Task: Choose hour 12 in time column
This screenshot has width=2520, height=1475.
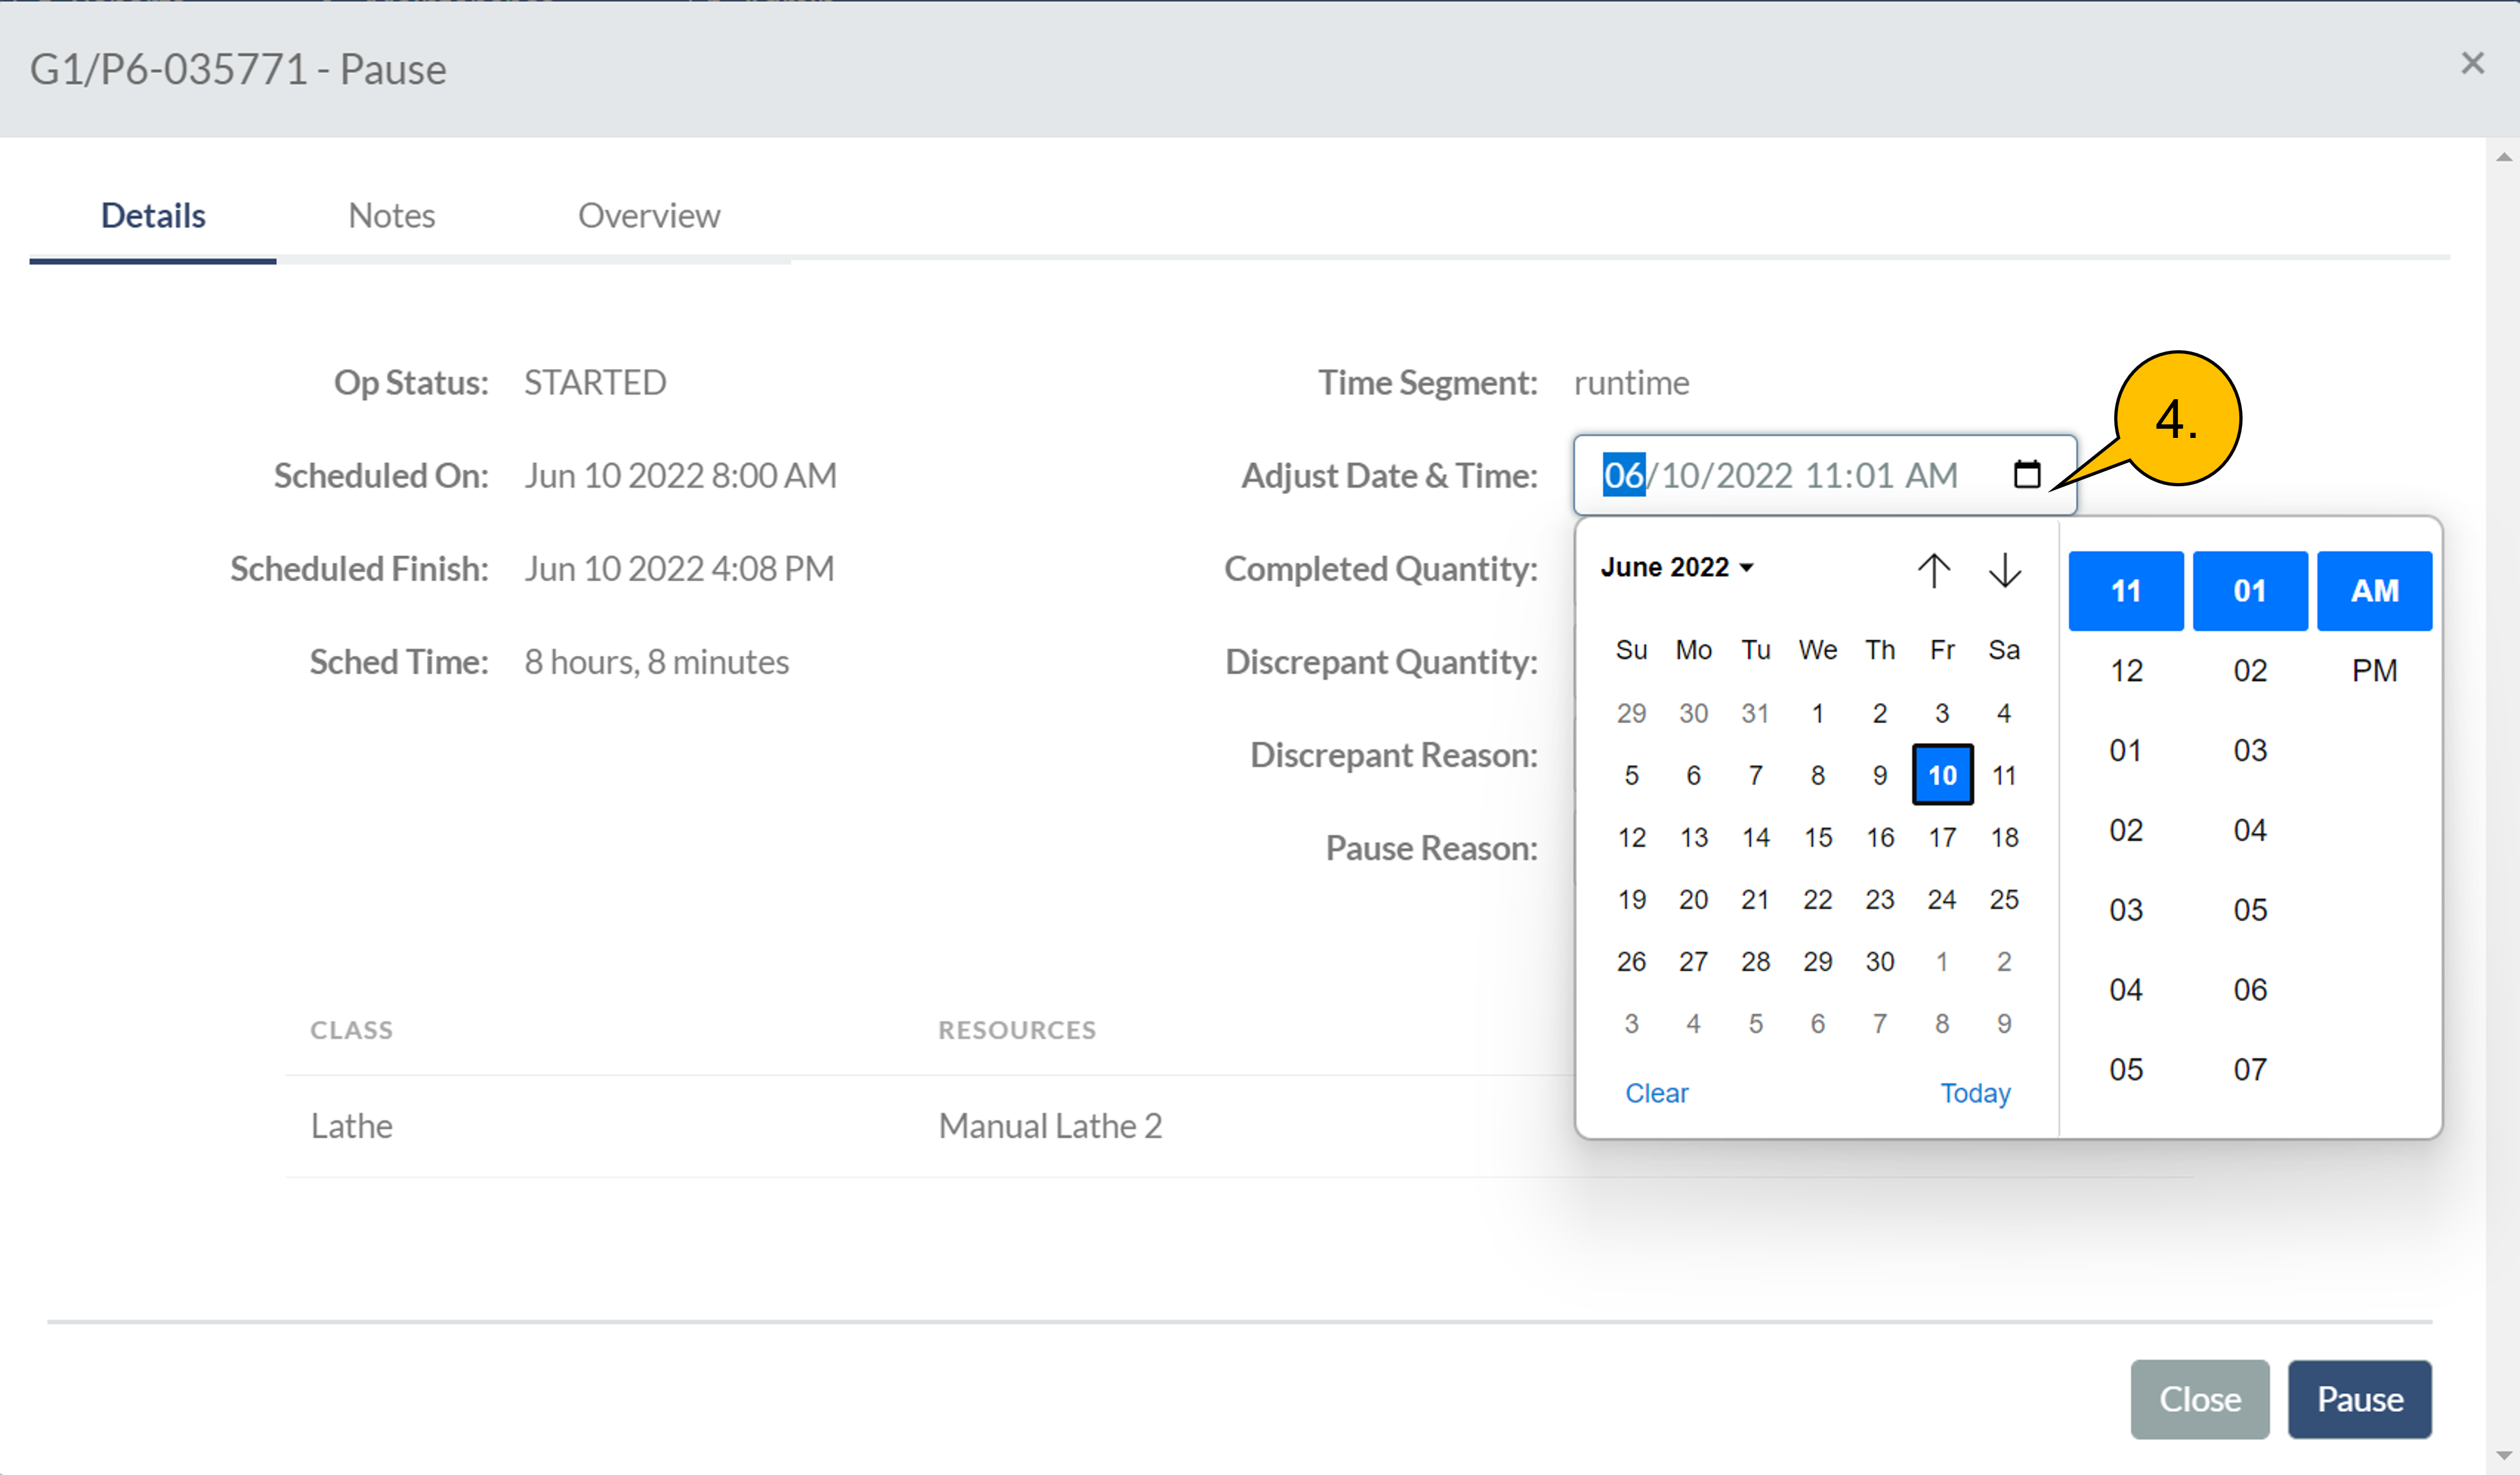Action: 2125,670
